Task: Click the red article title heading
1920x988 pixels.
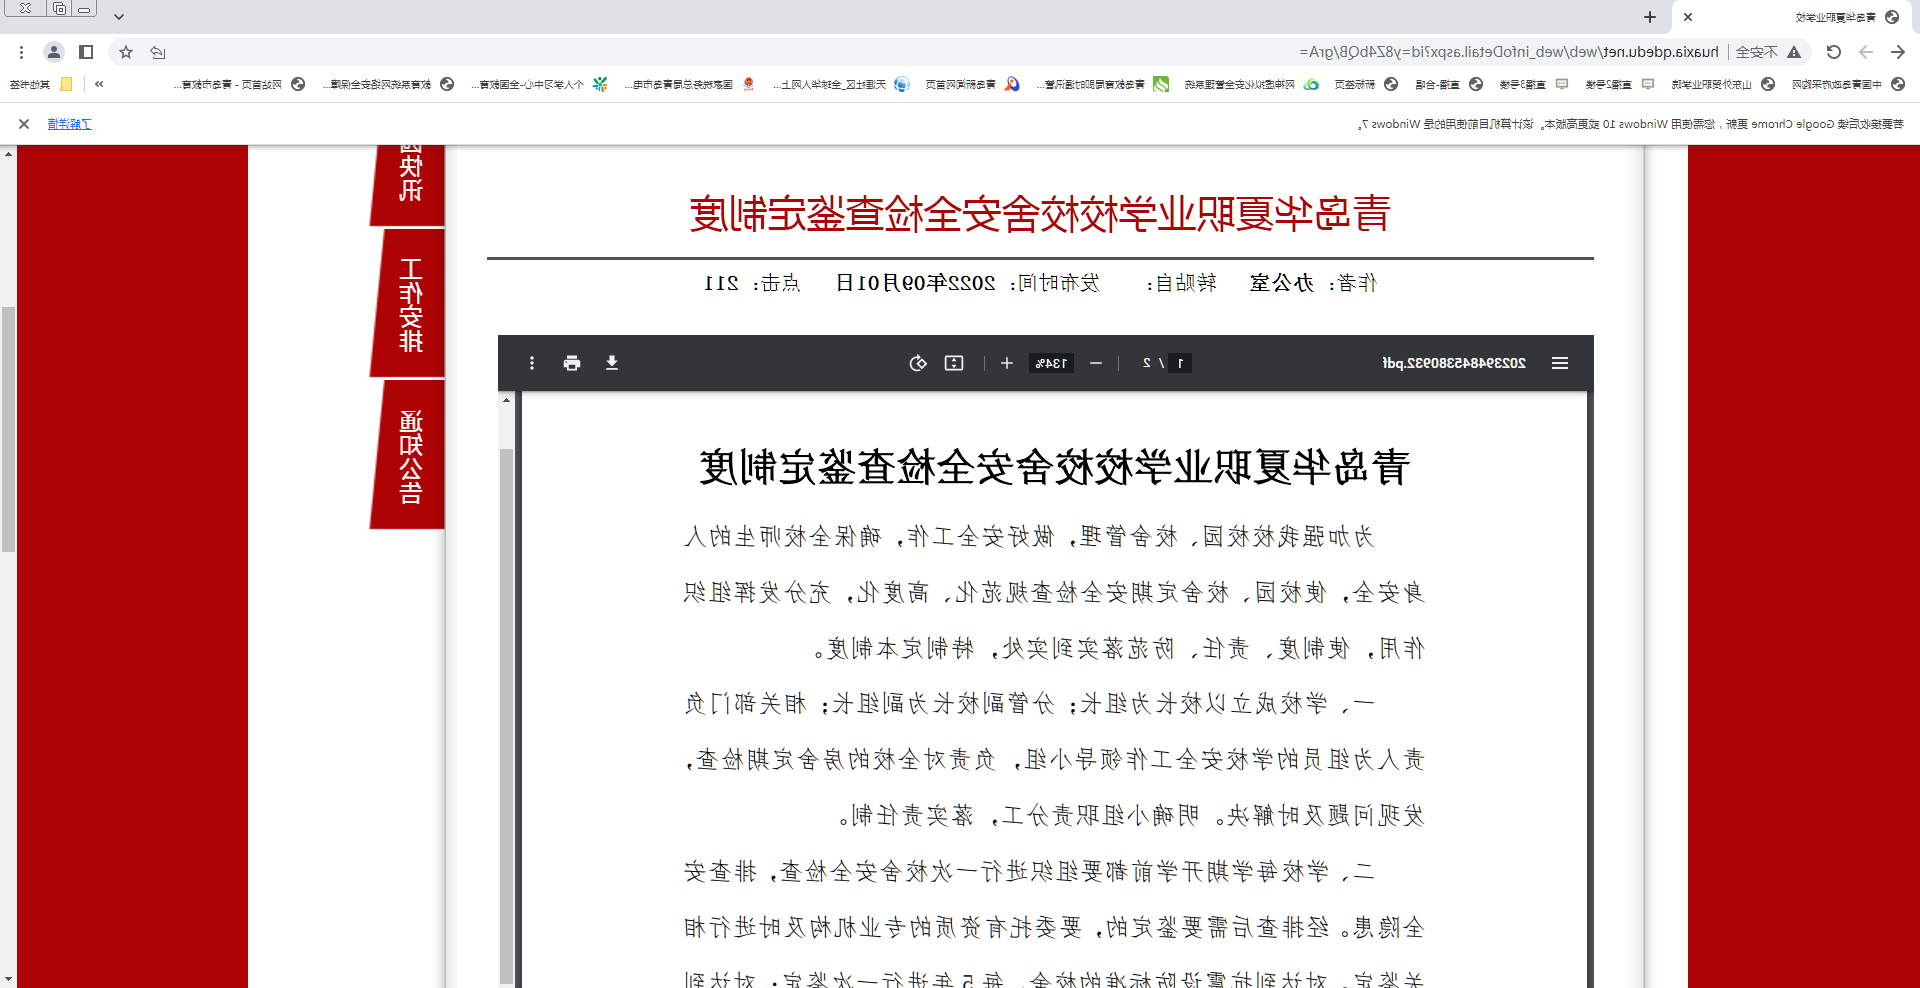Action: coord(1040,214)
